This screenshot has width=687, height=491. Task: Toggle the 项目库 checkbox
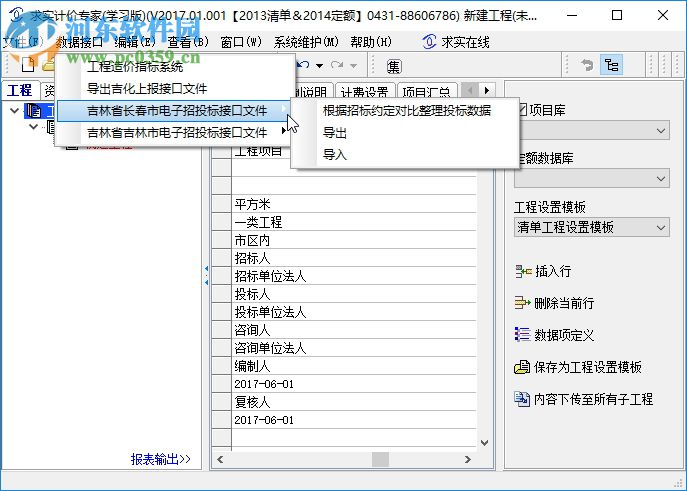522,110
